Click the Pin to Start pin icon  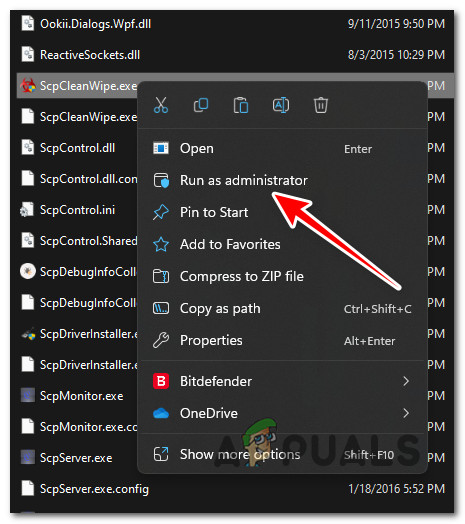click(x=161, y=213)
